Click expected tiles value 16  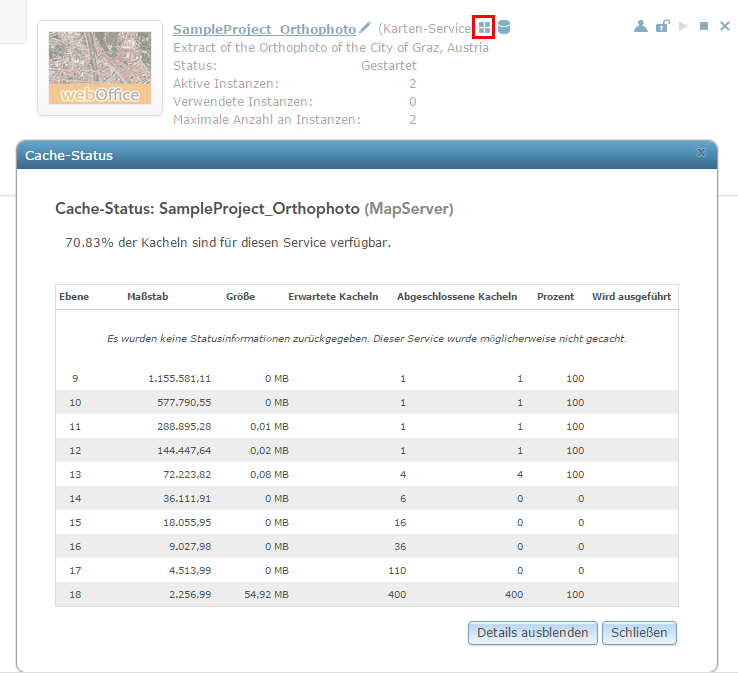(x=400, y=522)
